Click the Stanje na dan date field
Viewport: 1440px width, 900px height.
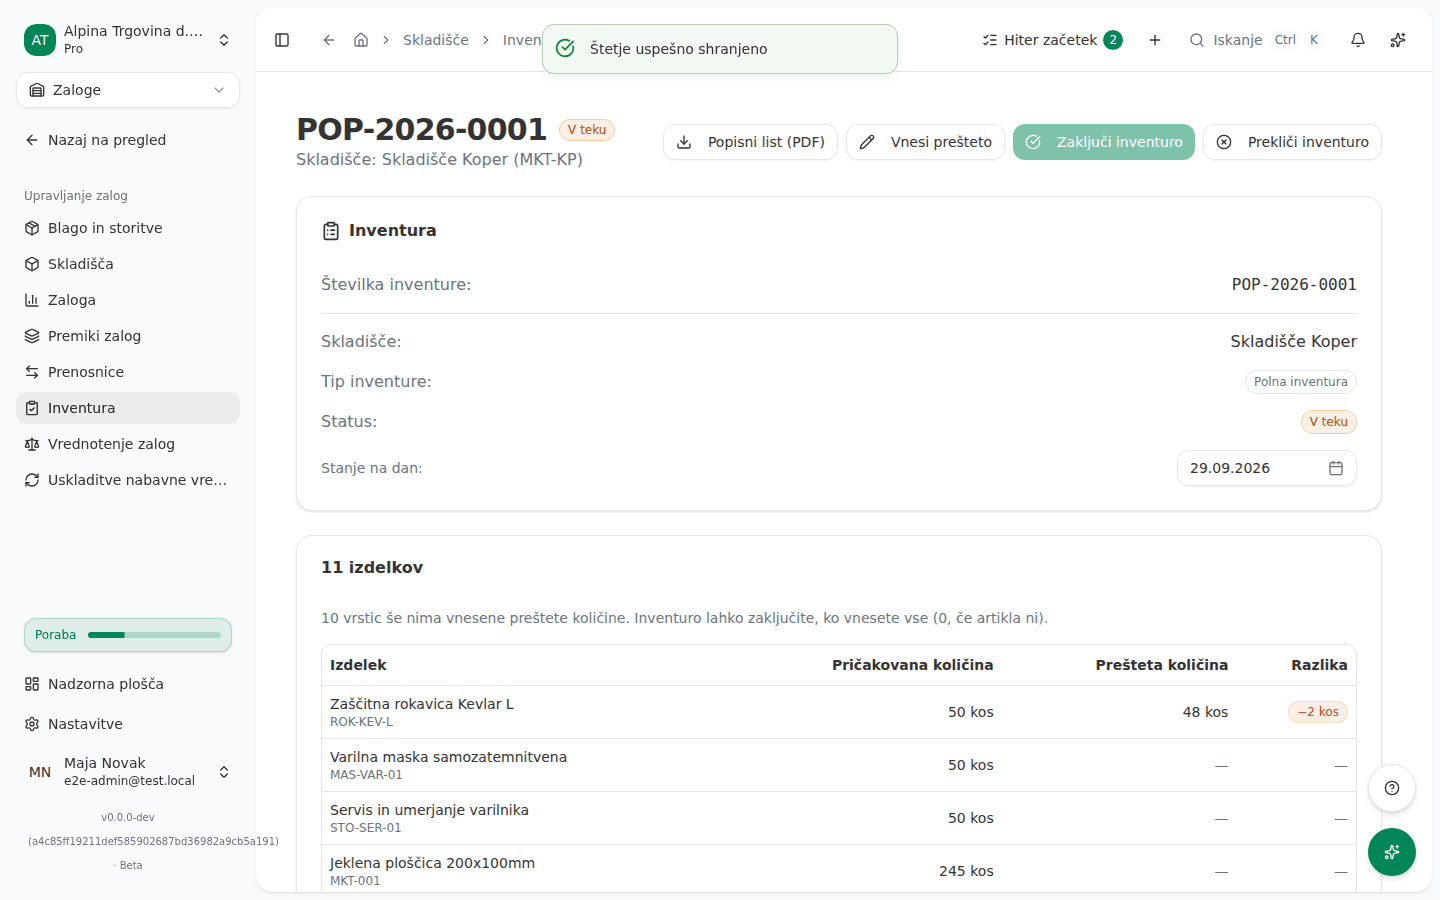1266,468
